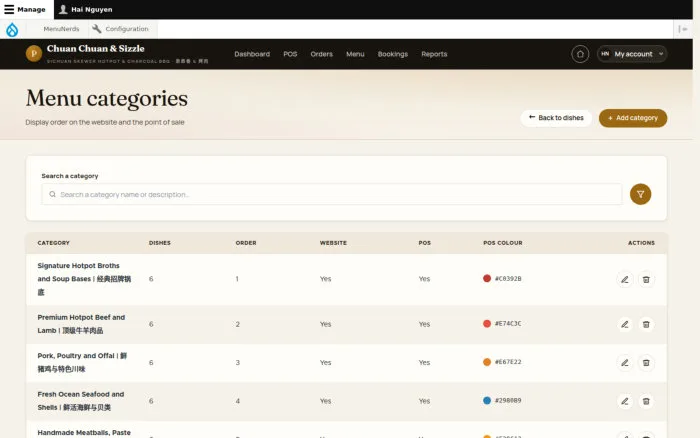The width and height of the screenshot is (700, 438).
Task: Go to the Dashboard nav item
Action: point(252,54)
